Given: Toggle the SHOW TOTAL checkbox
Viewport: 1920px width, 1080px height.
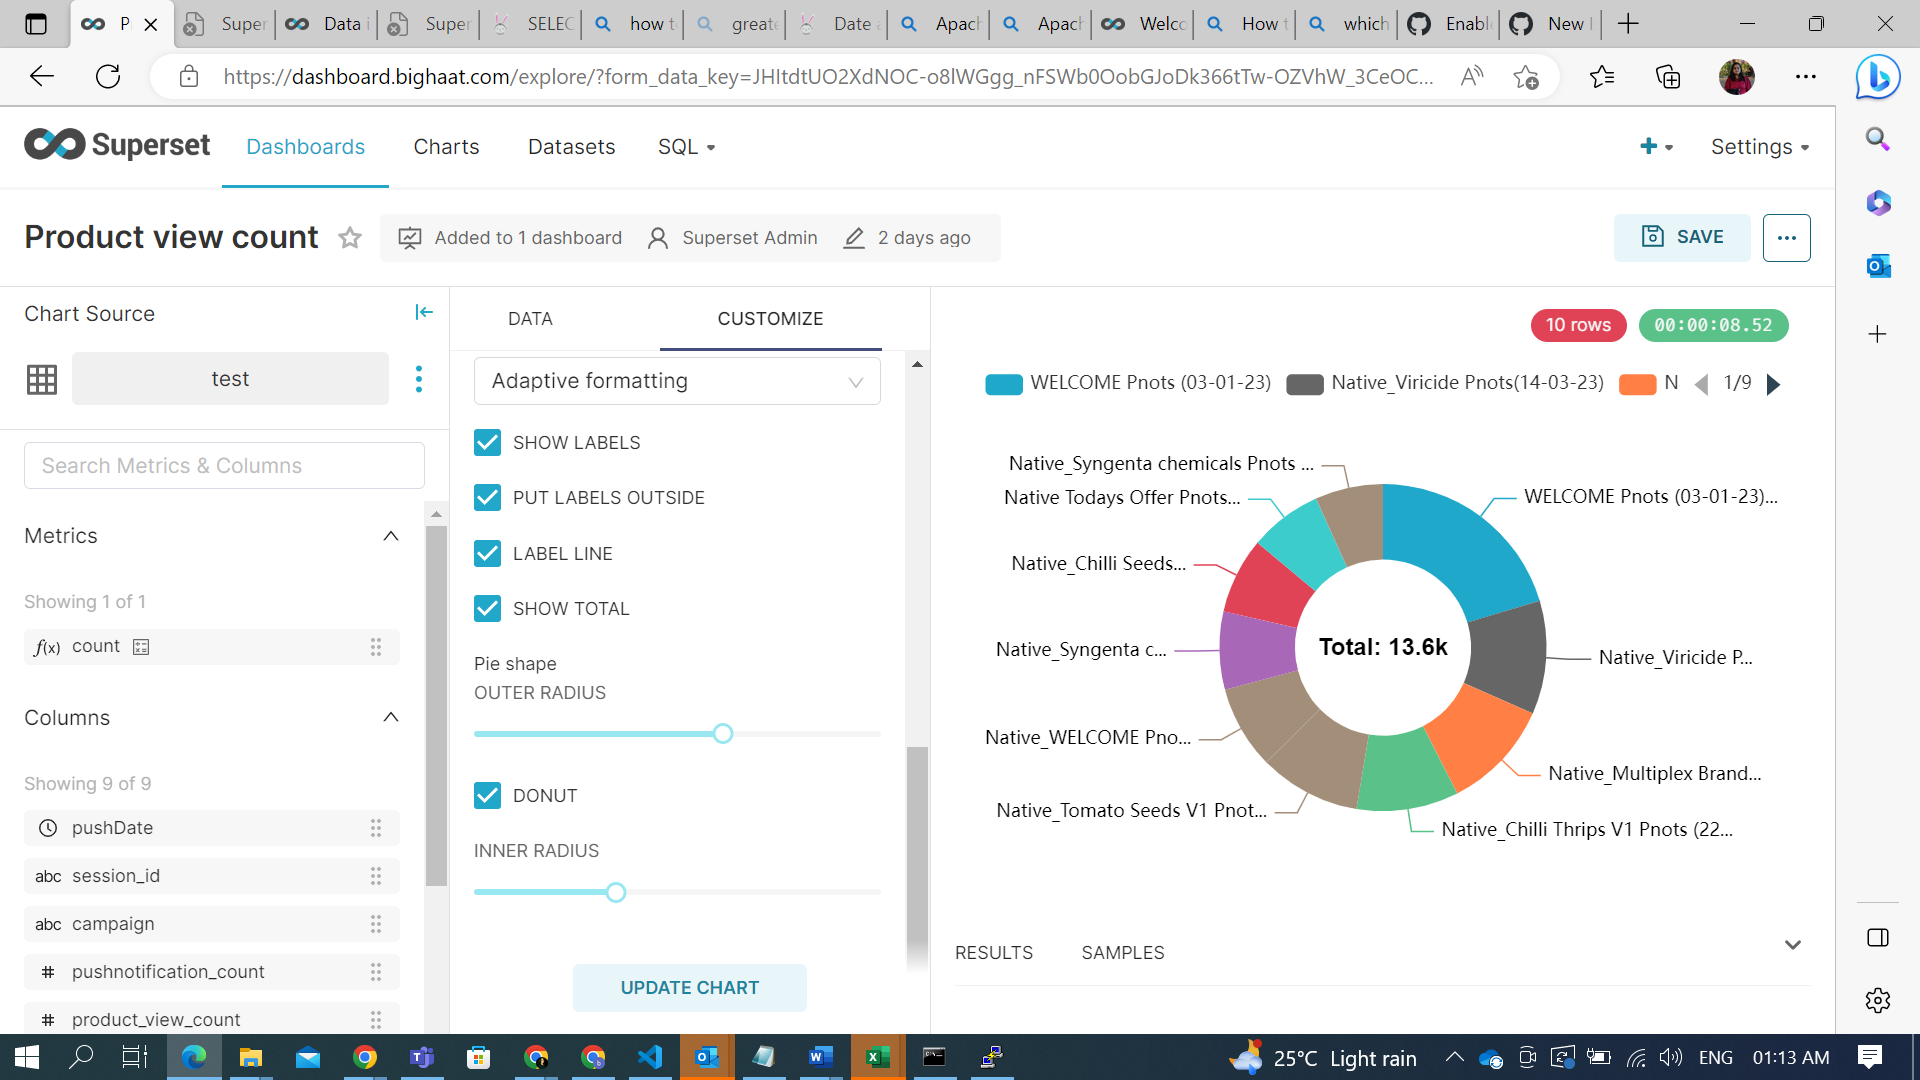Looking at the screenshot, I should (x=487, y=609).
